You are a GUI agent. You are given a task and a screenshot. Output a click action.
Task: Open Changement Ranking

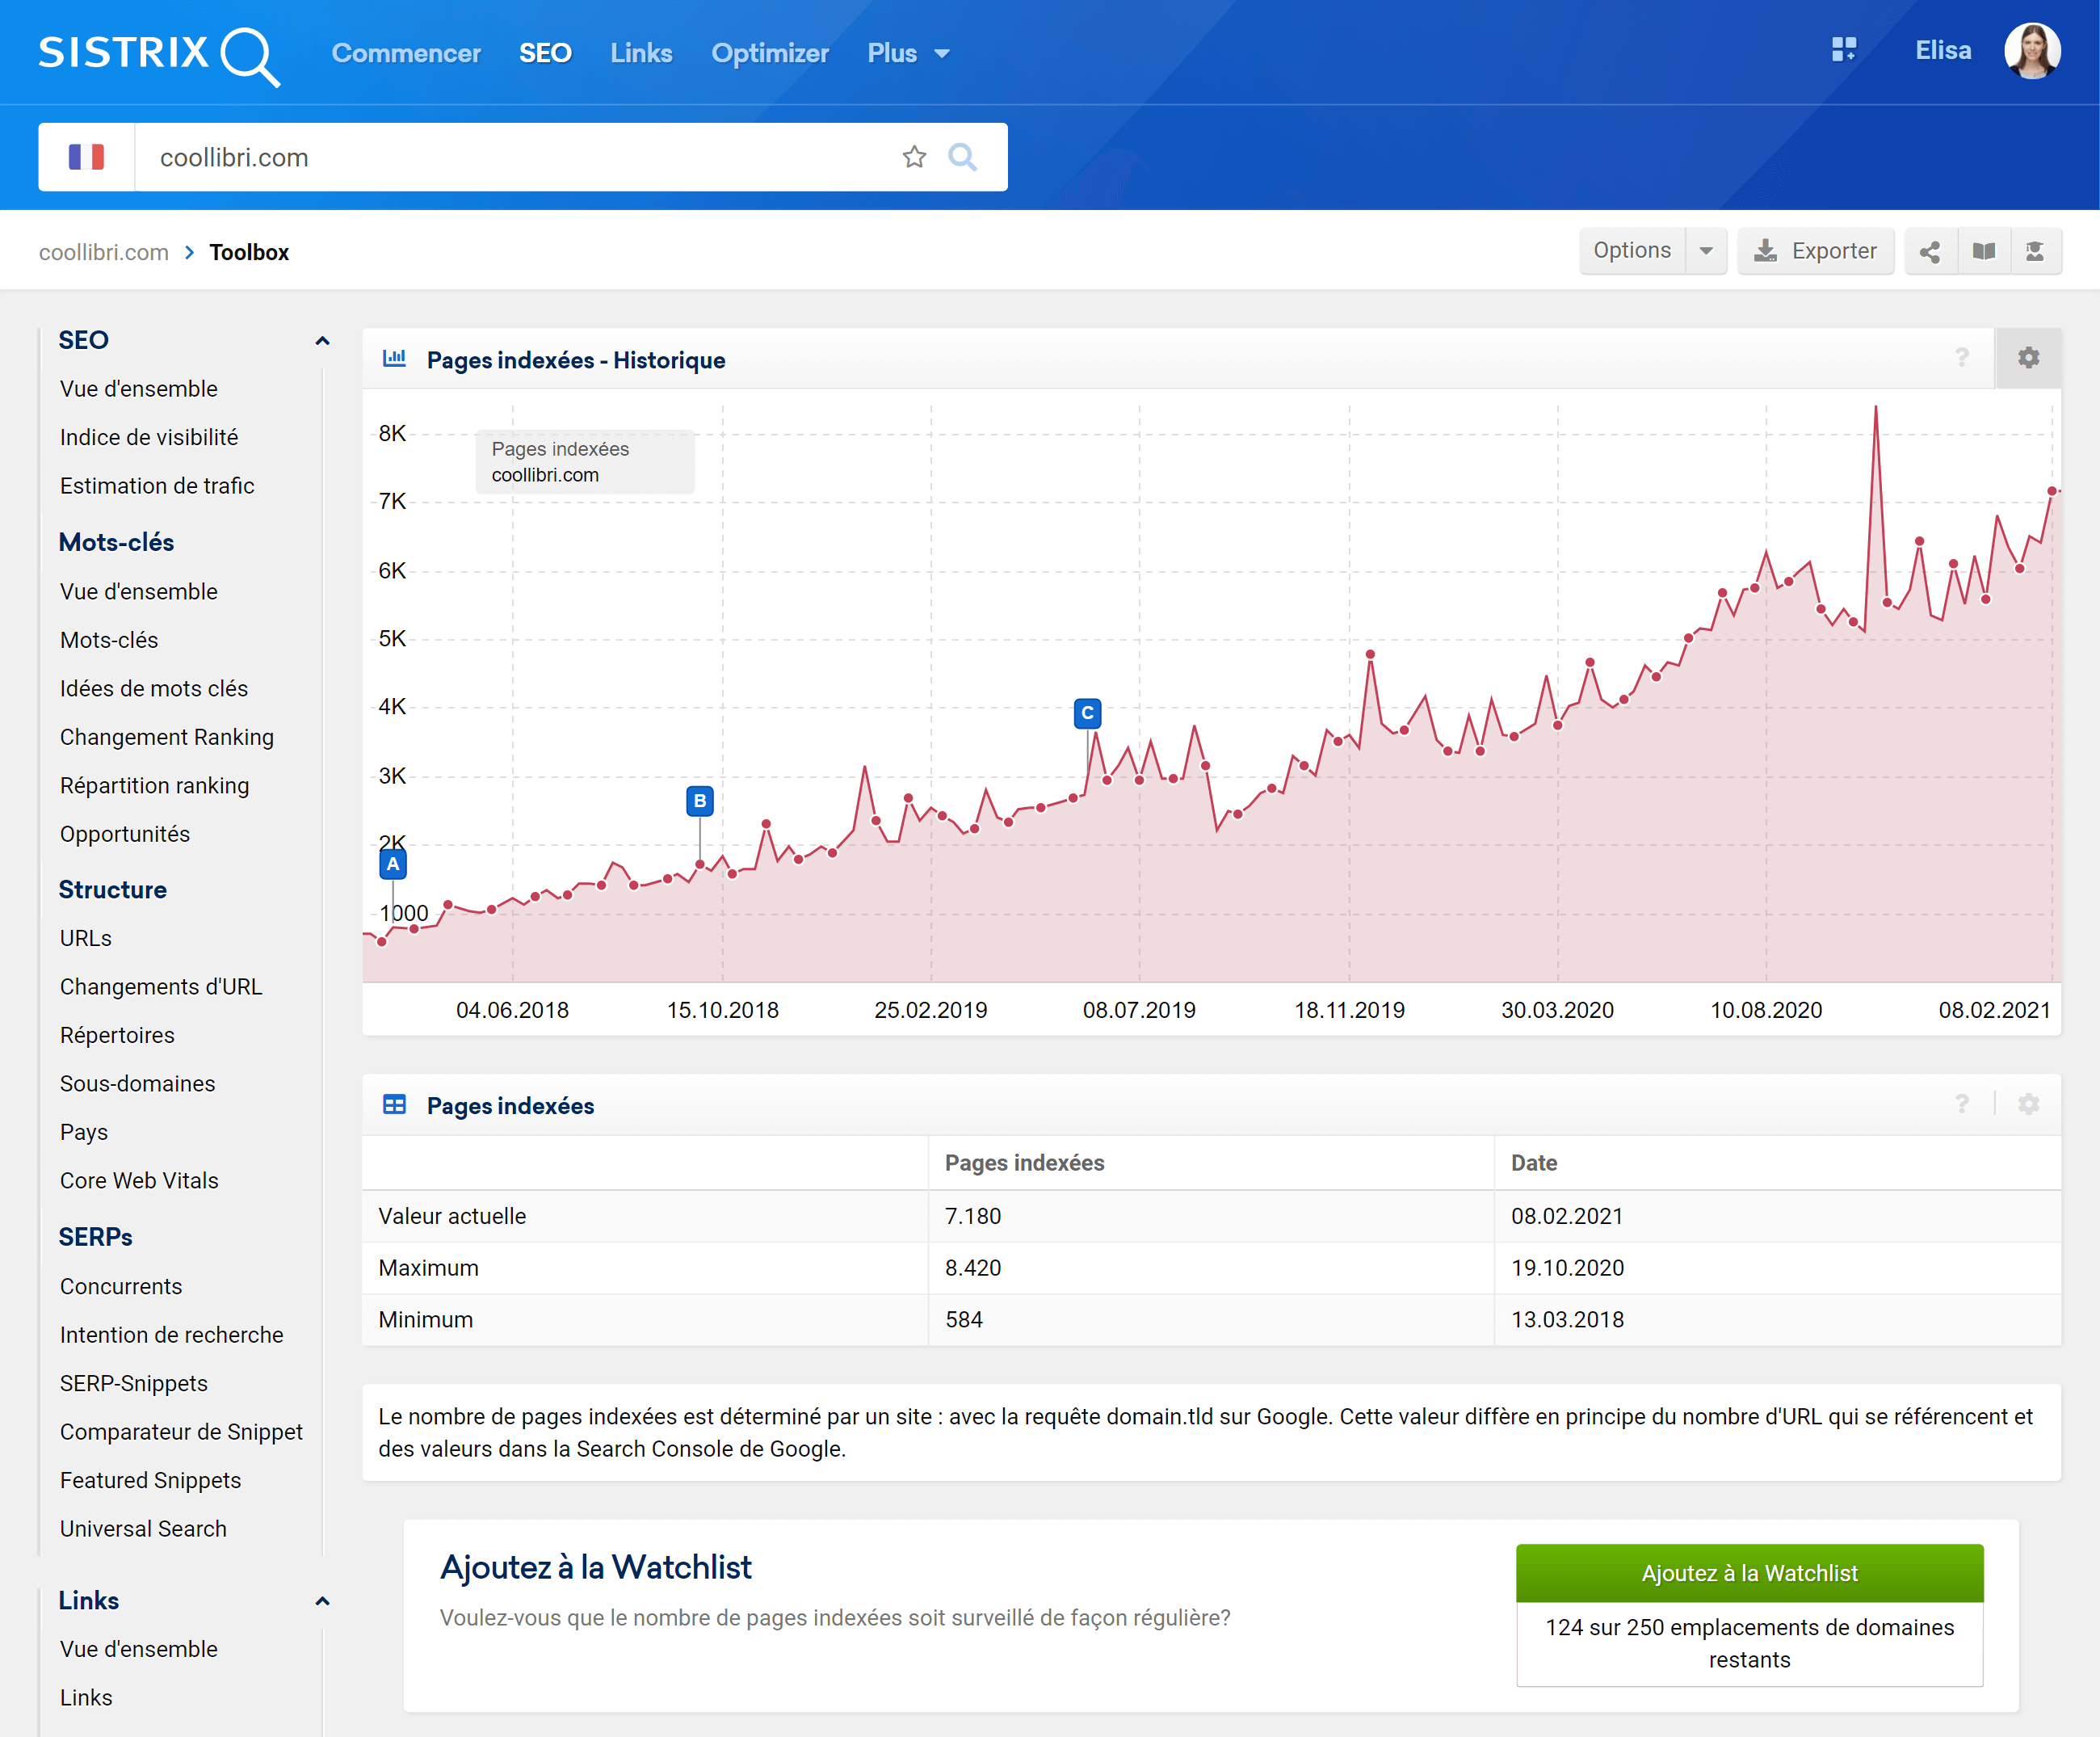[167, 737]
